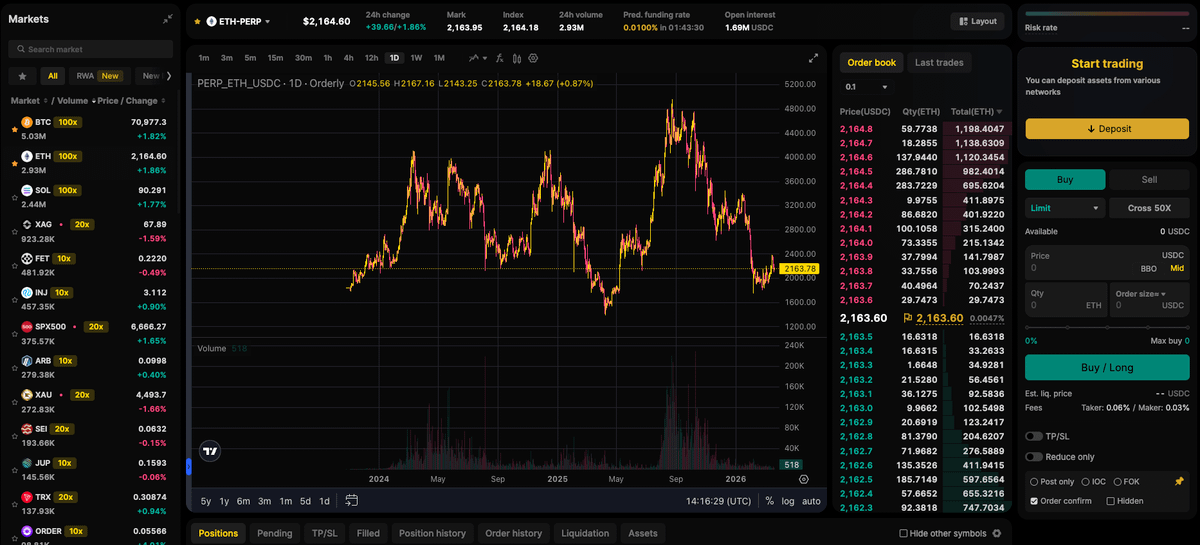Open the Layout button
This screenshot has height=545, width=1200.
(977, 21)
